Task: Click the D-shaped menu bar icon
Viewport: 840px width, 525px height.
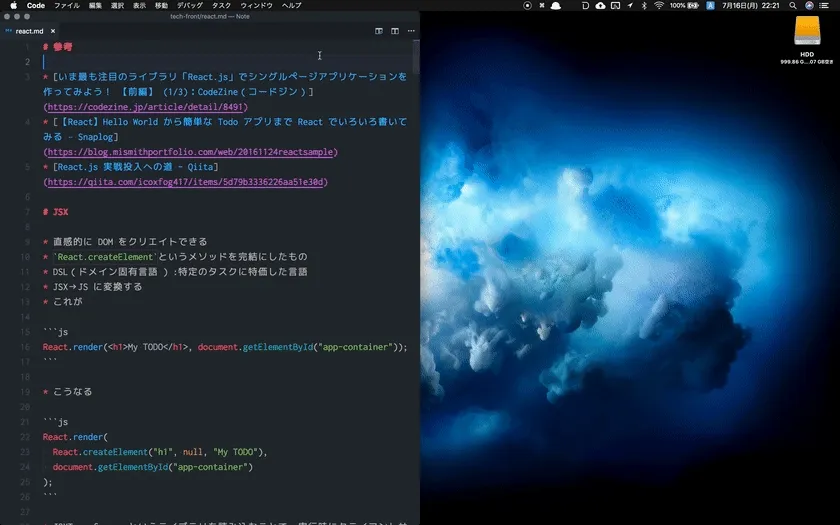Action: tap(586, 5)
